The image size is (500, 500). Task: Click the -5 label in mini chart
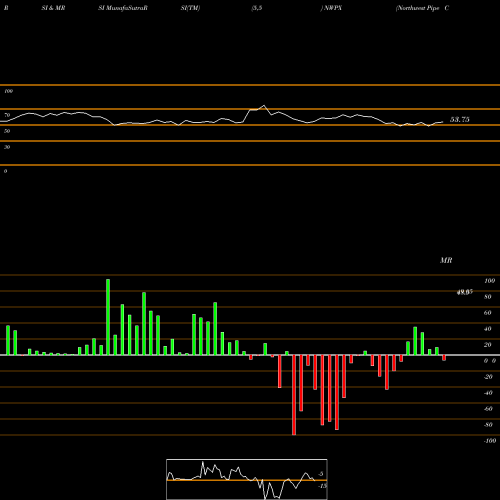[x=321, y=474]
